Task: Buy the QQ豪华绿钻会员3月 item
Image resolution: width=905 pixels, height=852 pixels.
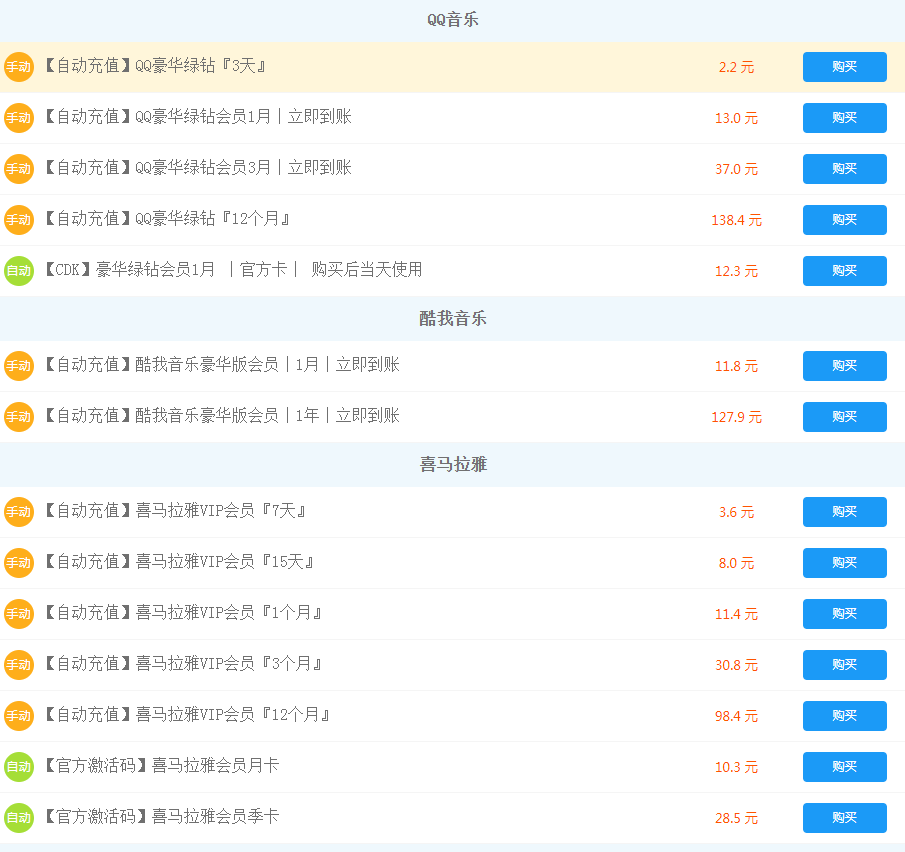Action: point(844,169)
